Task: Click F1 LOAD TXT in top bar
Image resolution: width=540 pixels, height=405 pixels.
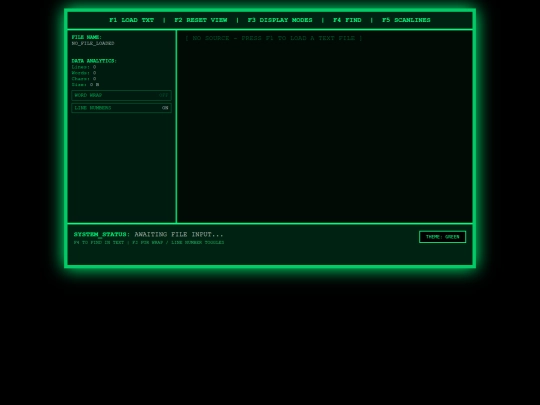Action: (x=132, y=20)
